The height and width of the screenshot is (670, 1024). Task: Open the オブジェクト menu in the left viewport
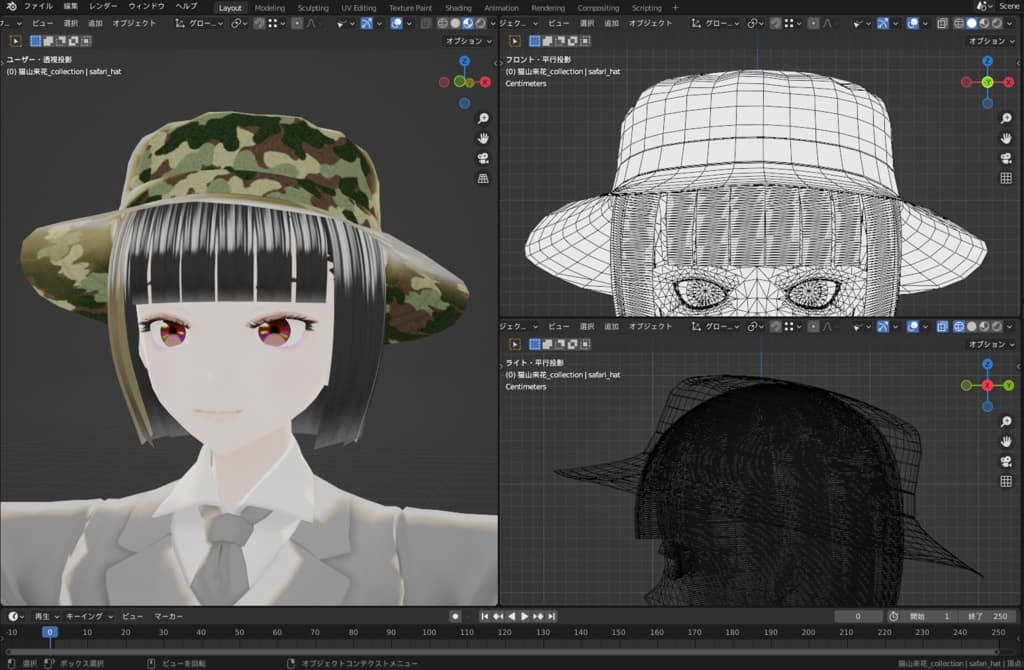coord(134,22)
